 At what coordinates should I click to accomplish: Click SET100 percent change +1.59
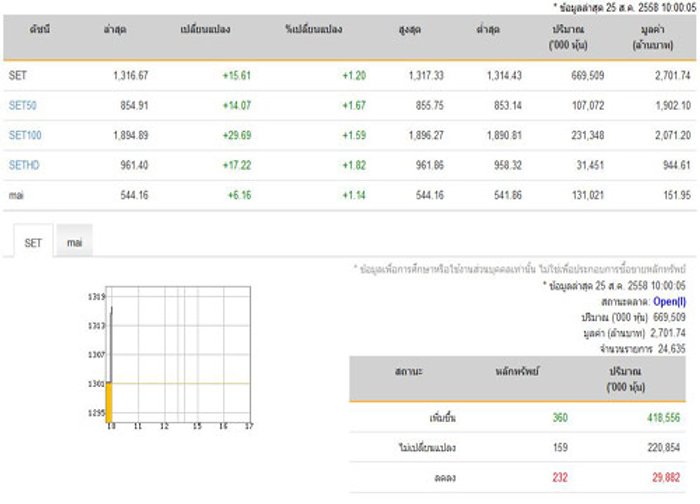tap(354, 135)
